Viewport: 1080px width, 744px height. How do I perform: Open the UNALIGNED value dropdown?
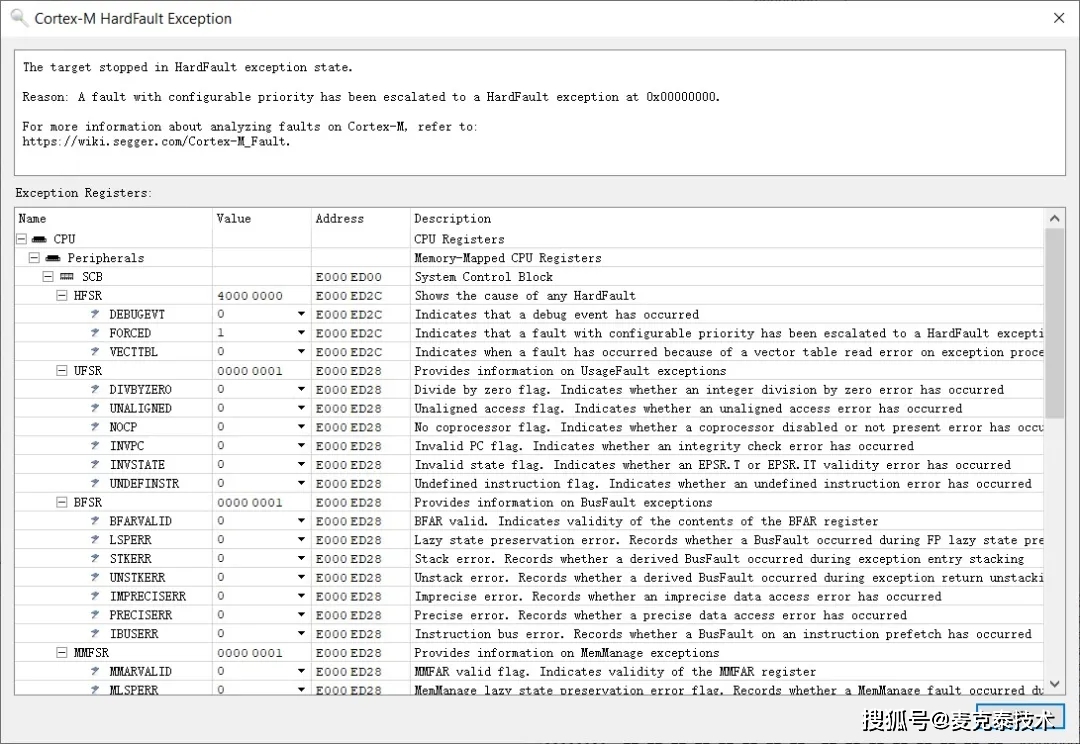(x=301, y=409)
